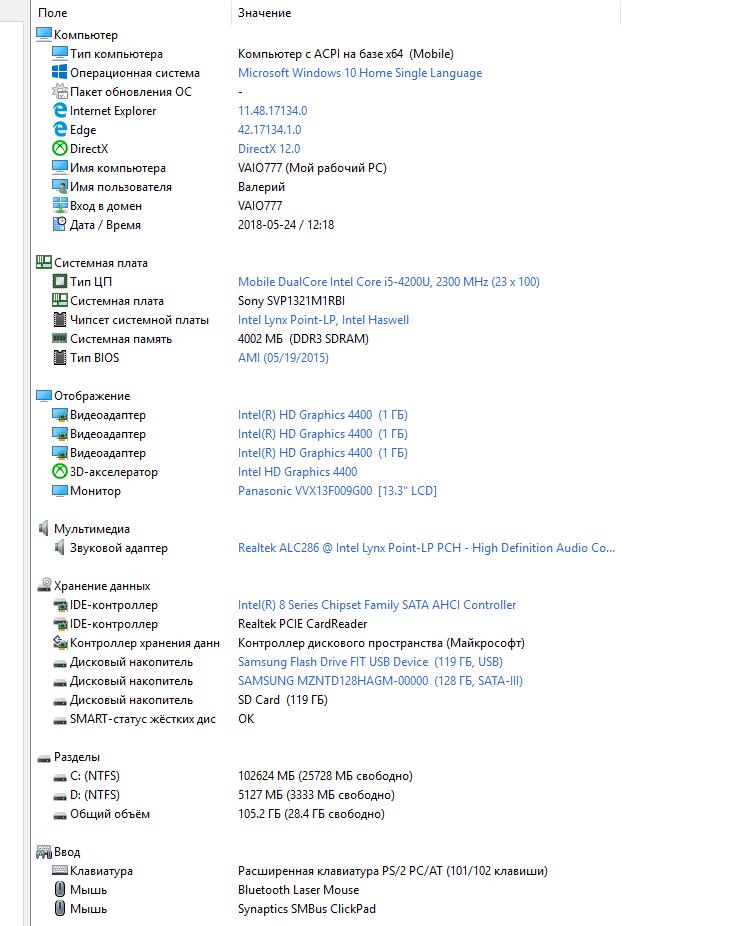Select the 4002 МБ (DDR3 SDRAM) value

coord(303,338)
